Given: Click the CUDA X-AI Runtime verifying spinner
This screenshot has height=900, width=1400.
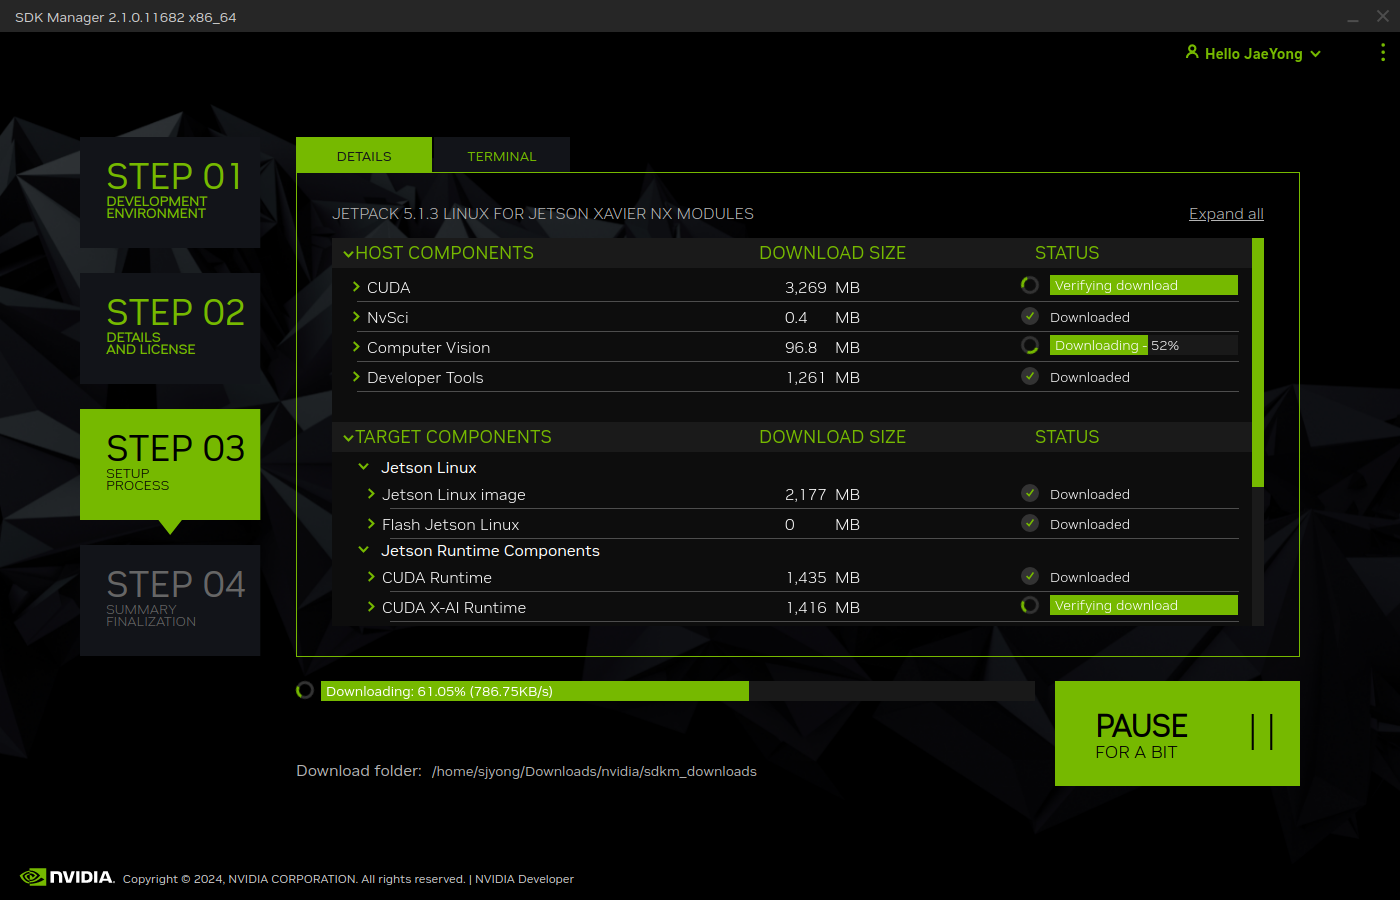Looking at the screenshot, I should click(1029, 605).
